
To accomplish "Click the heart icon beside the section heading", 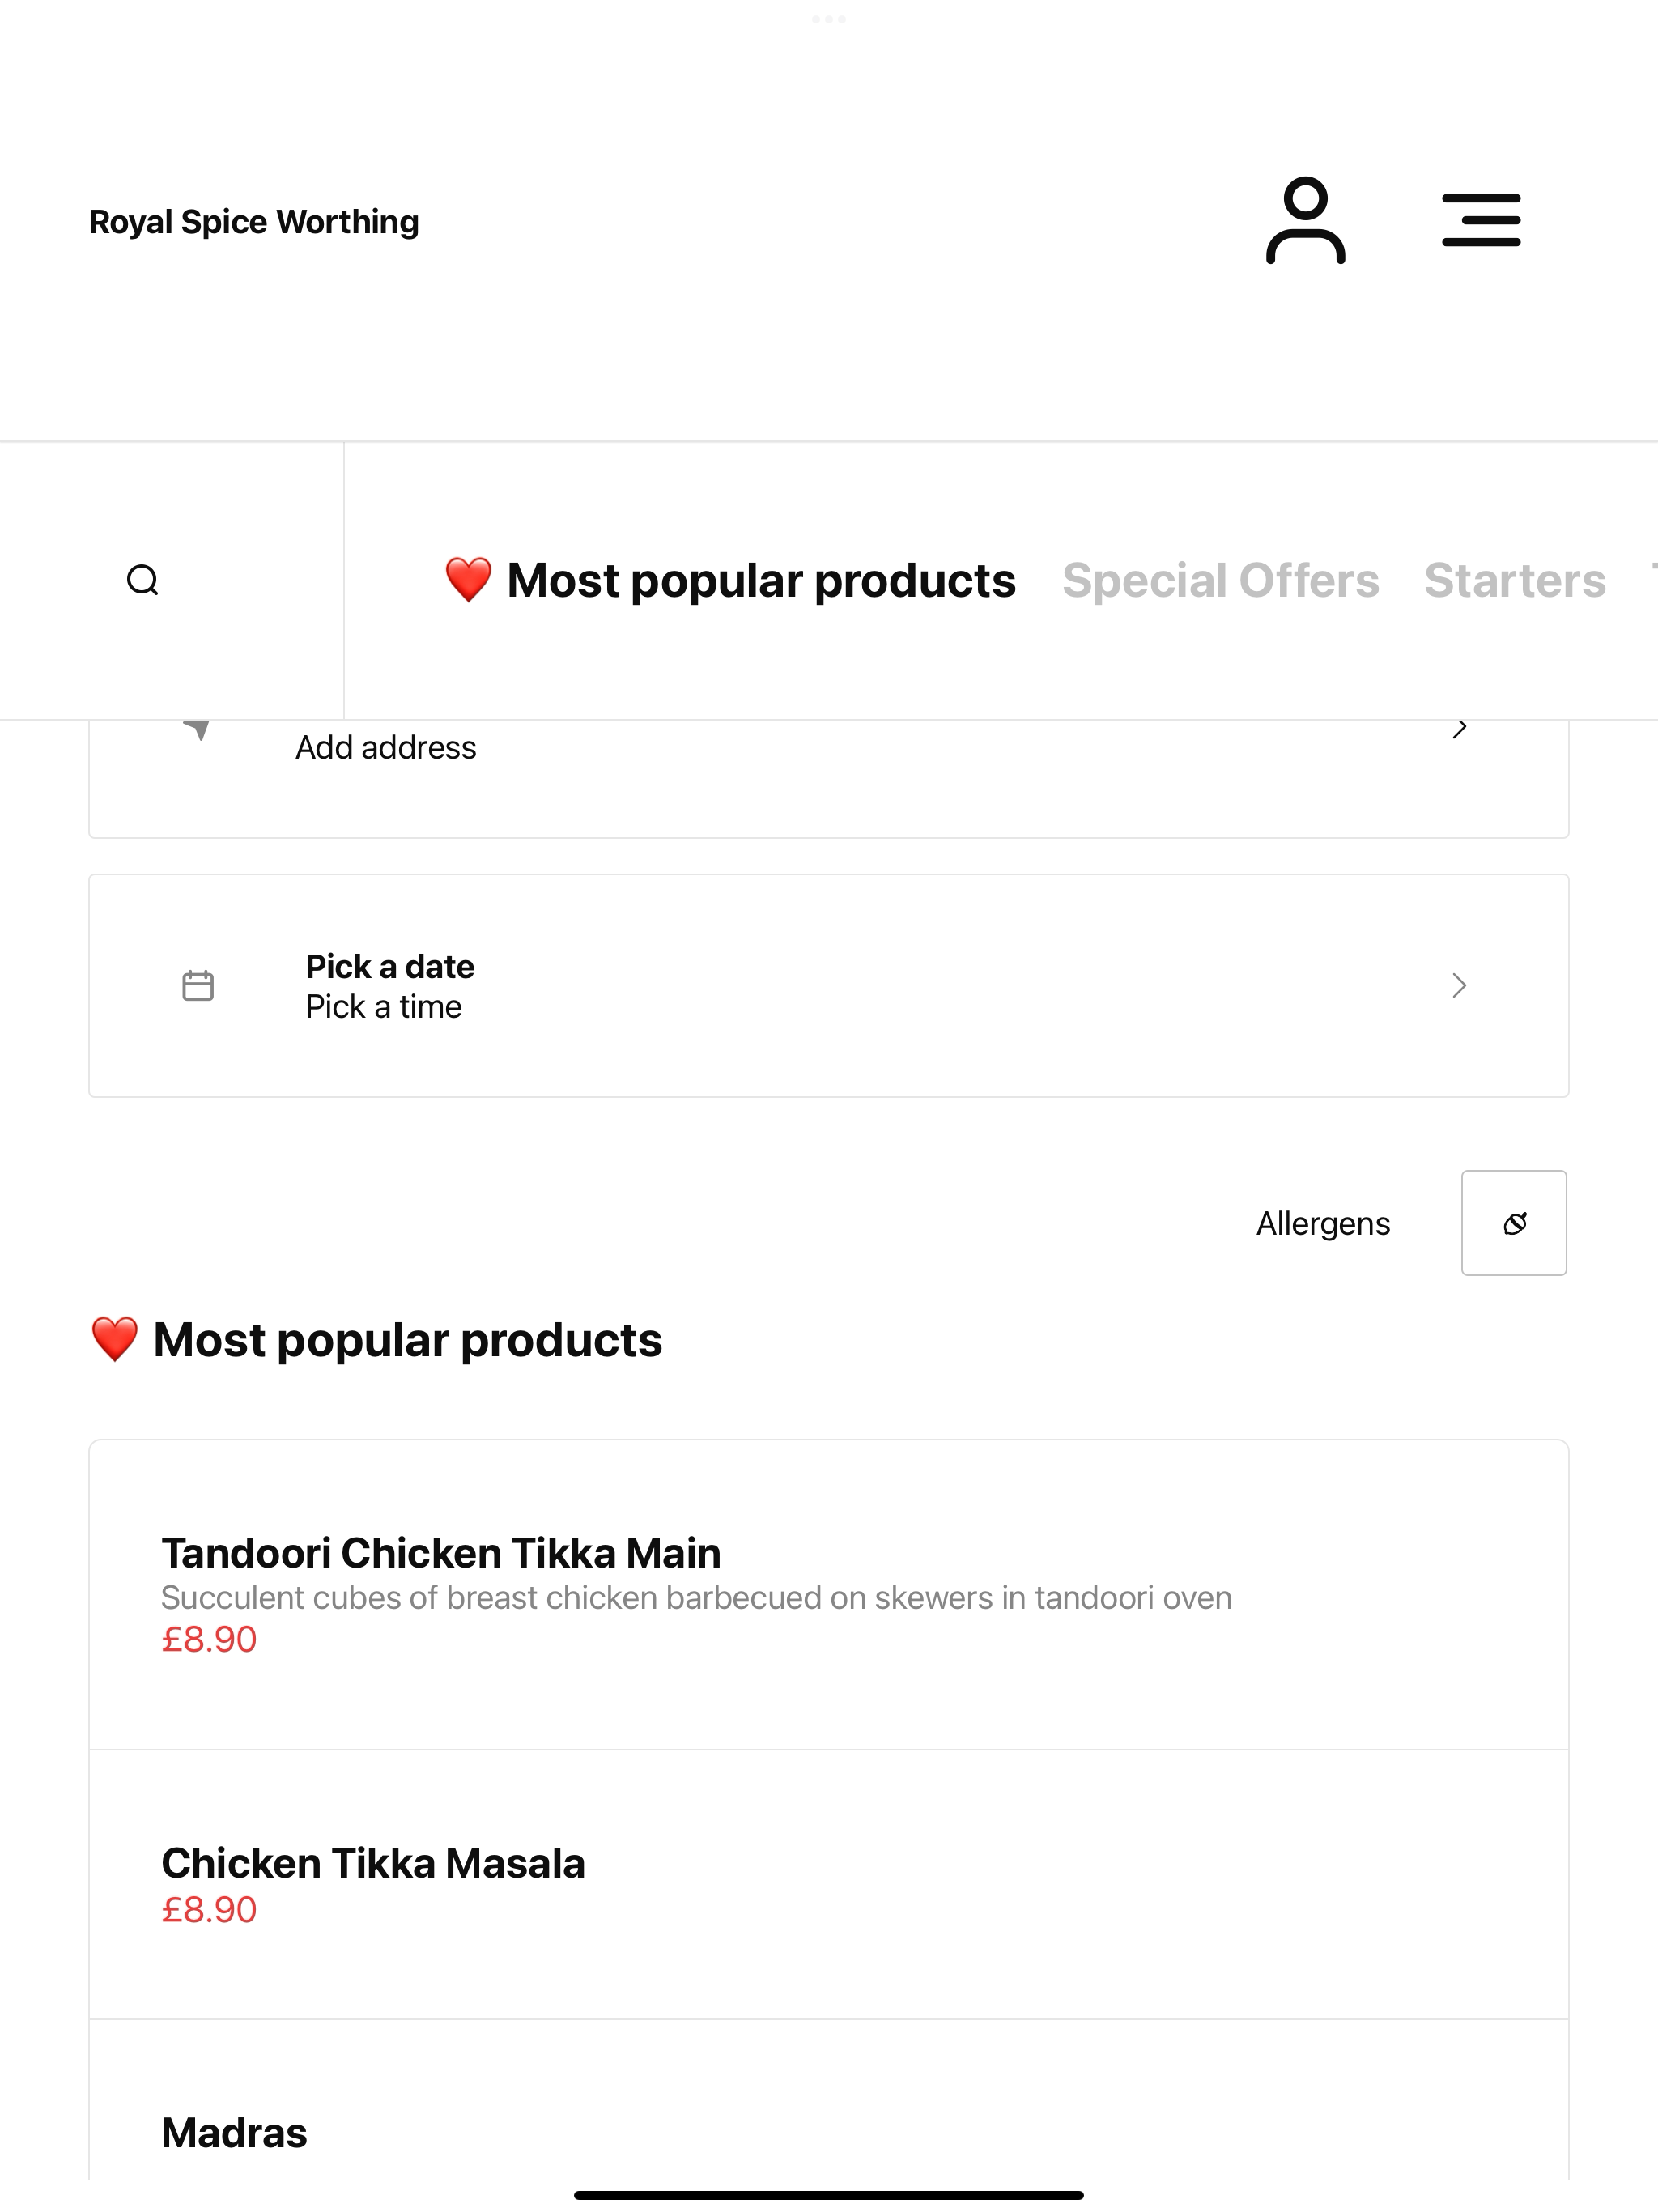I will pos(114,1339).
